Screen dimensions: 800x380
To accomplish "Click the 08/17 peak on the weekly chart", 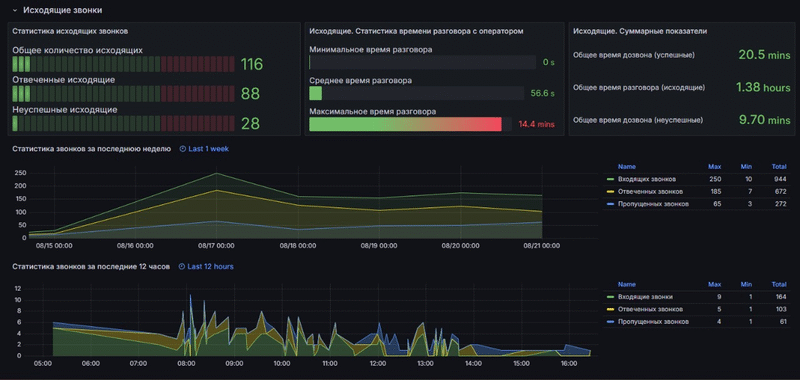I will coord(216,173).
